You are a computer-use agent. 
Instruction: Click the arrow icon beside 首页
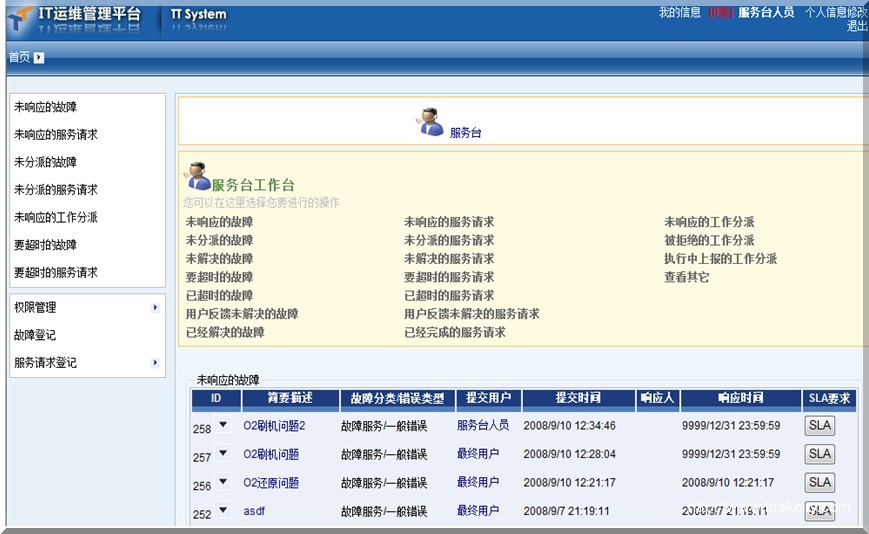click(x=39, y=58)
